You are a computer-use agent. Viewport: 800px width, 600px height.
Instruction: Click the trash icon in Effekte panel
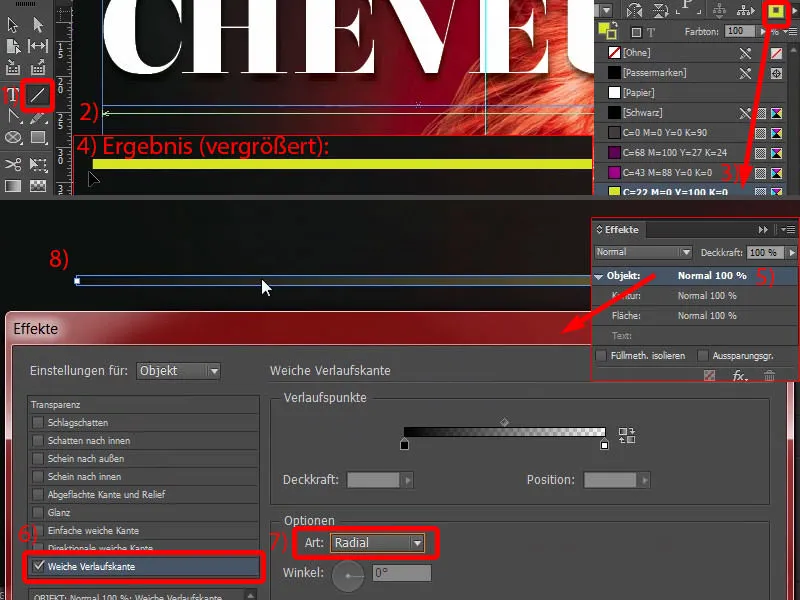point(769,376)
